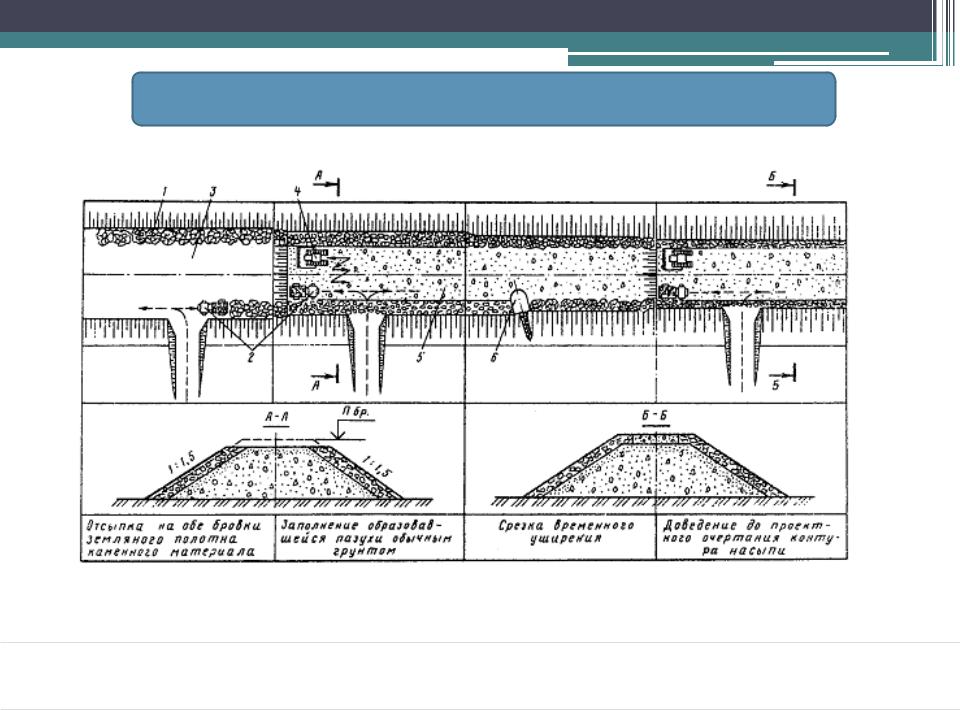Select caption 'Заполнение образовавшейся пазухи обычным грунтом'
This screenshot has height=710, width=960.
[366, 538]
